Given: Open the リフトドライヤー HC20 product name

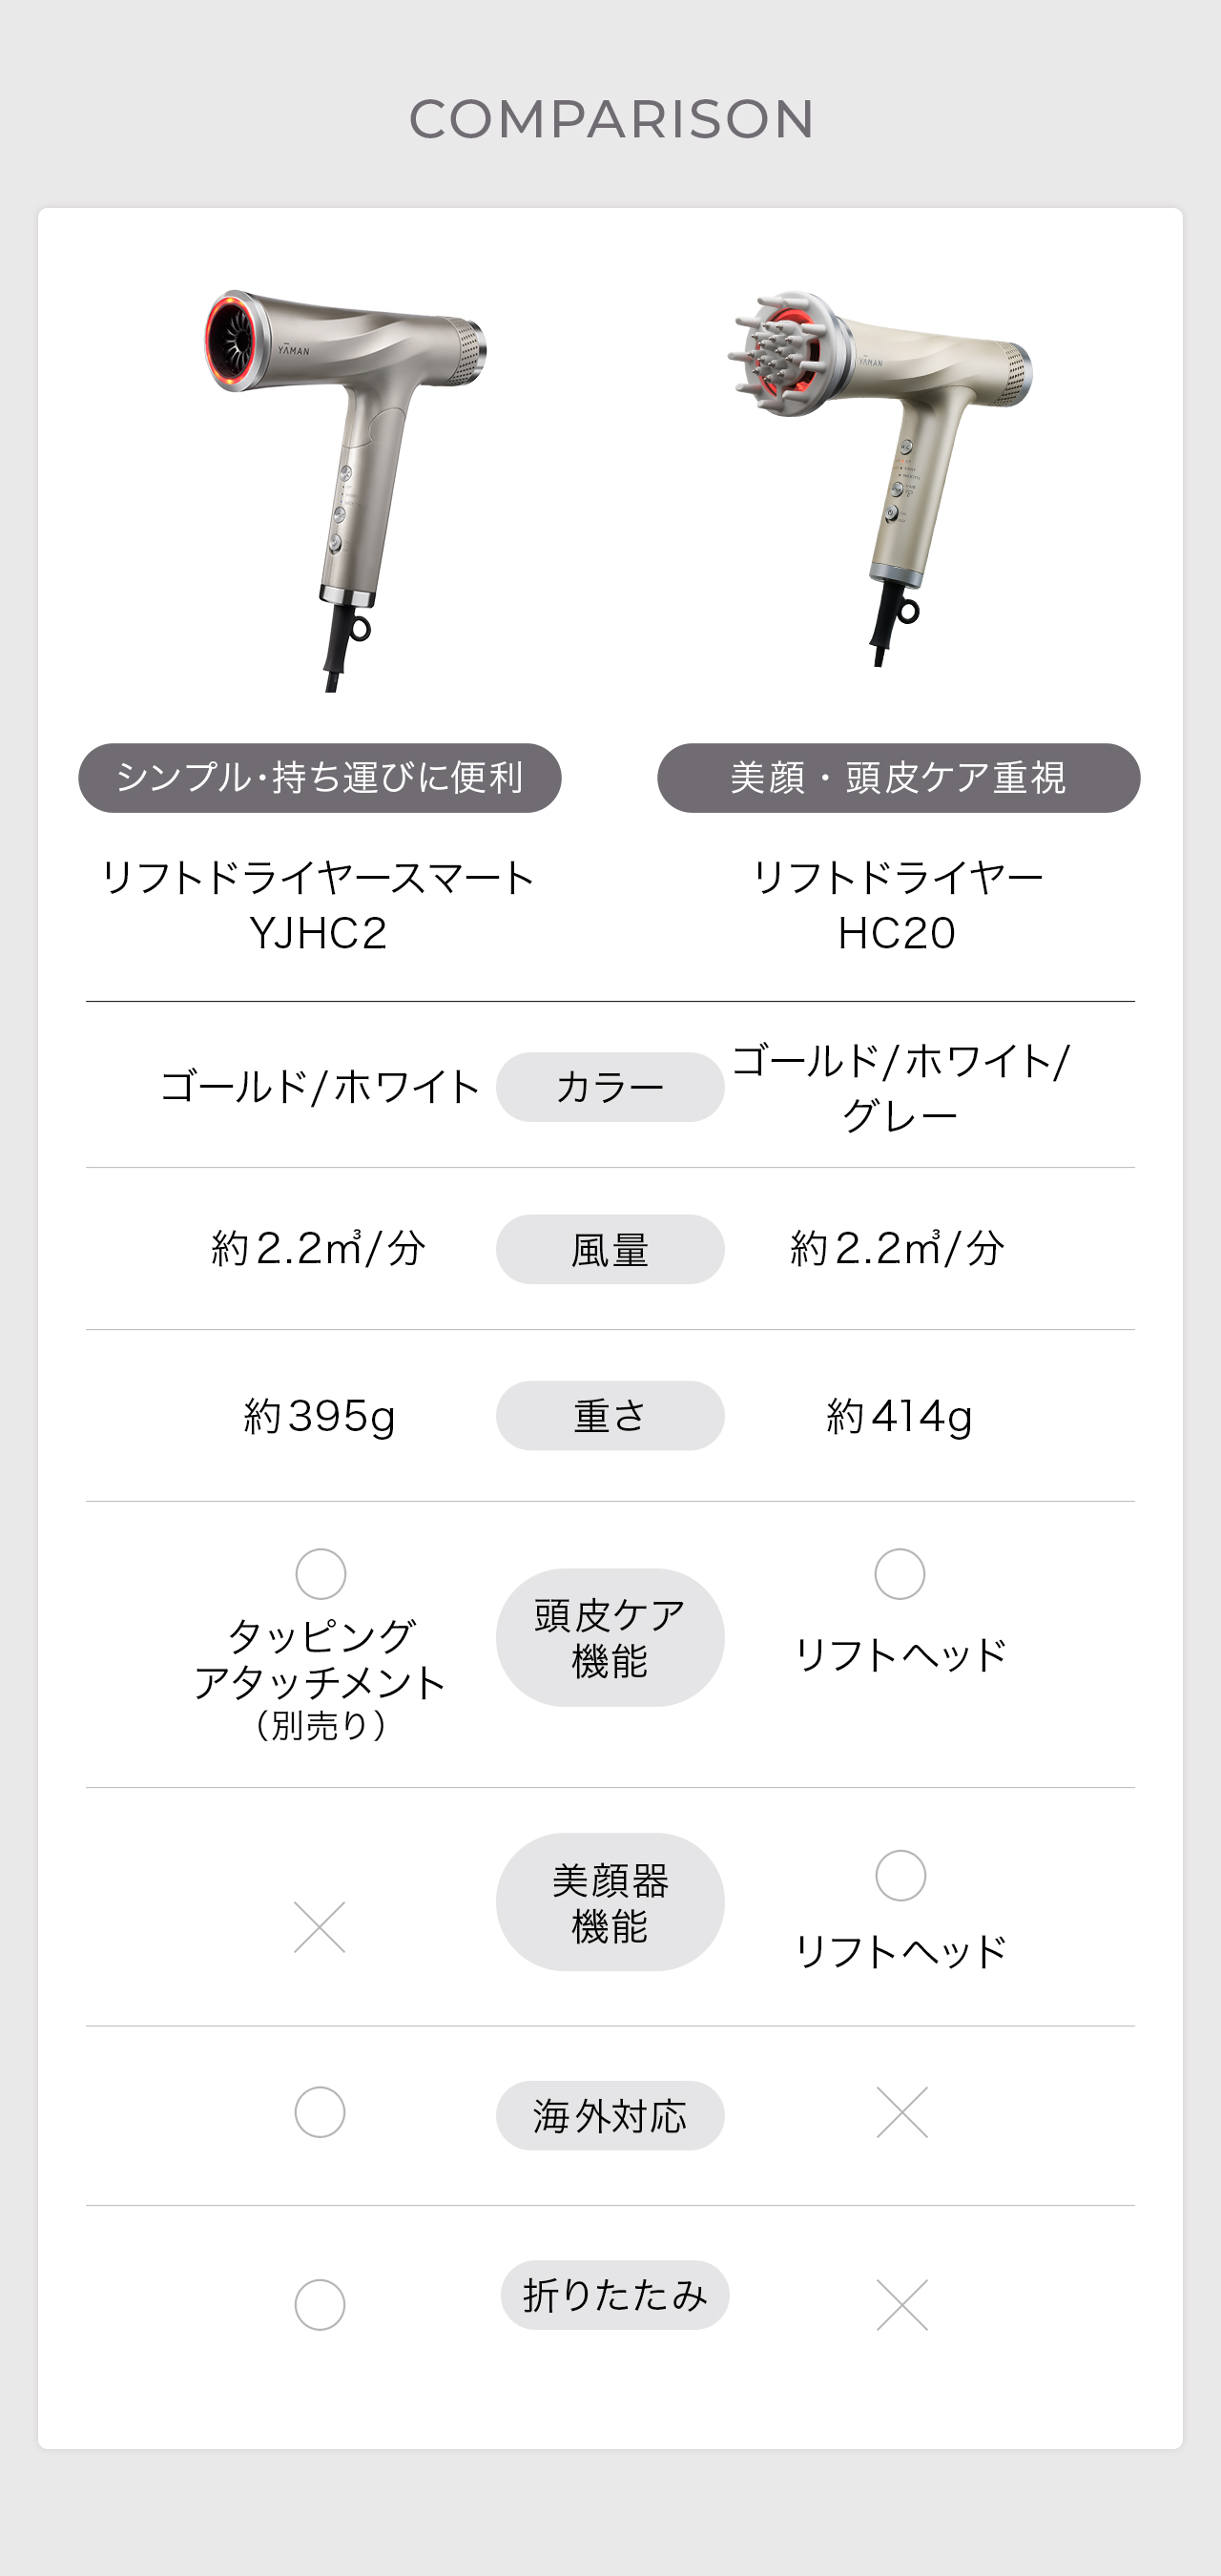Looking at the screenshot, I should 897,905.
